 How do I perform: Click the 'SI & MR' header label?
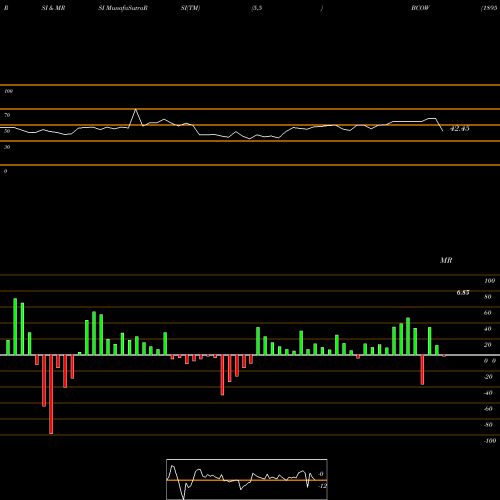click(x=53, y=8)
